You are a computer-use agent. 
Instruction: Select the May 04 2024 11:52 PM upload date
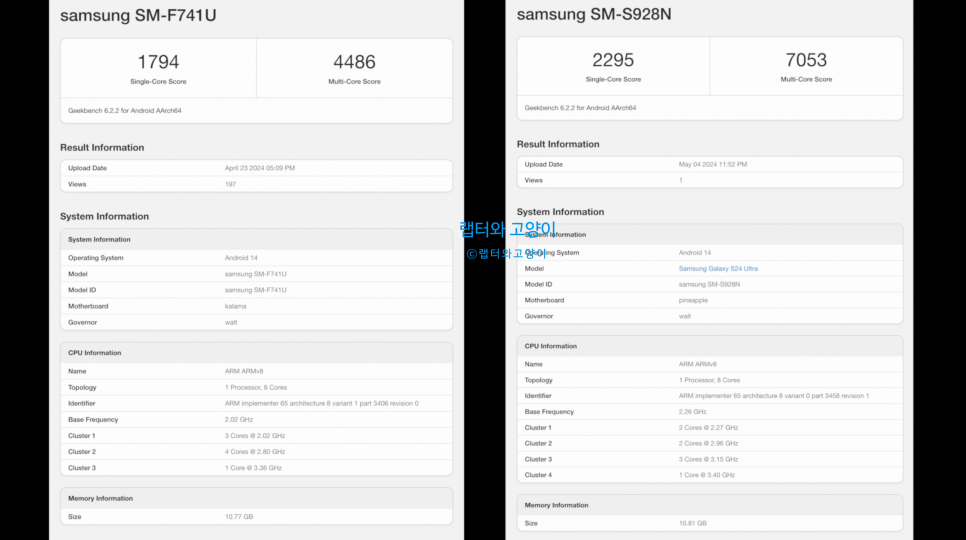pyautogui.click(x=713, y=164)
